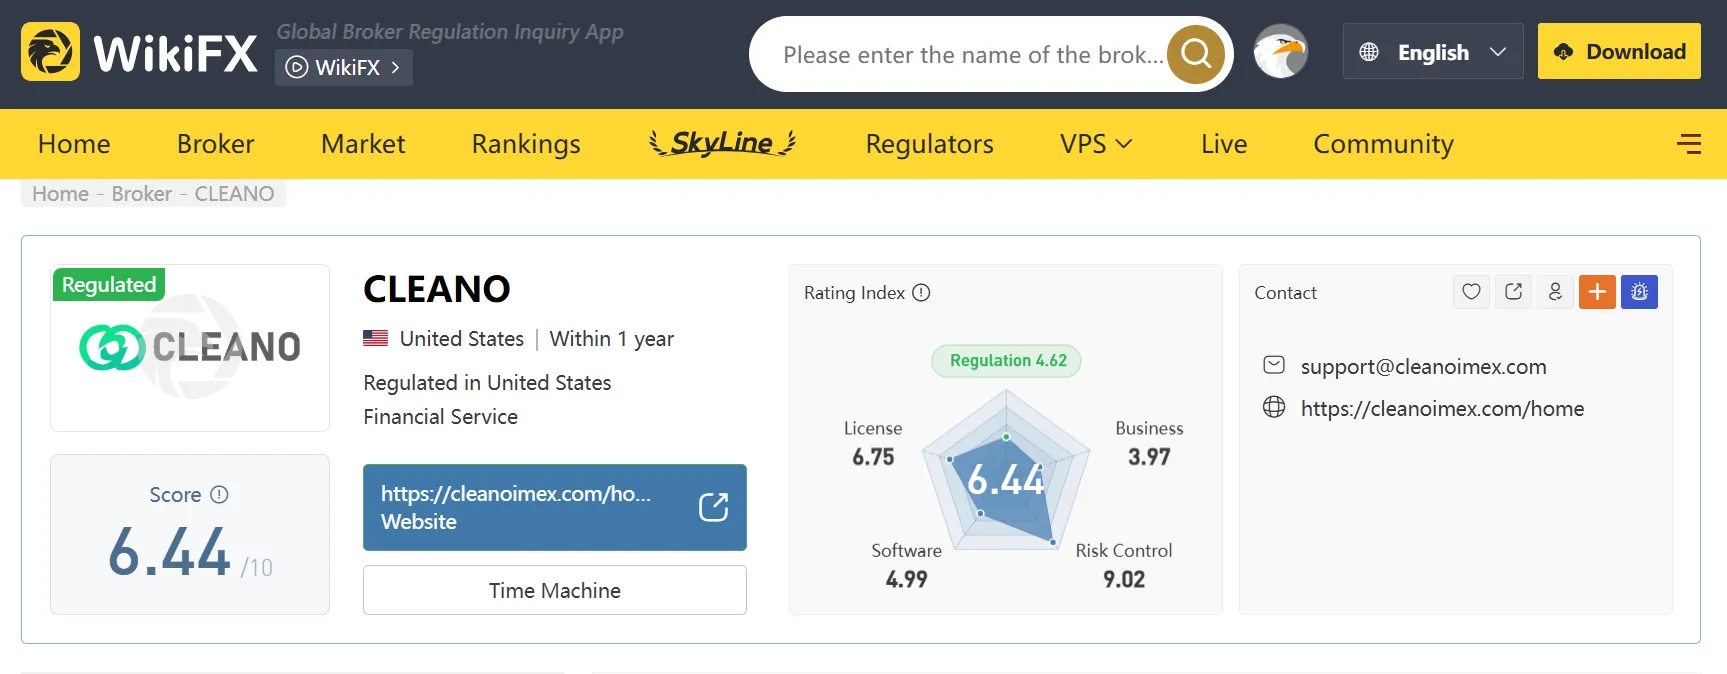Open the Time Machine button
The image size is (1727, 674).
click(x=555, y=590)
